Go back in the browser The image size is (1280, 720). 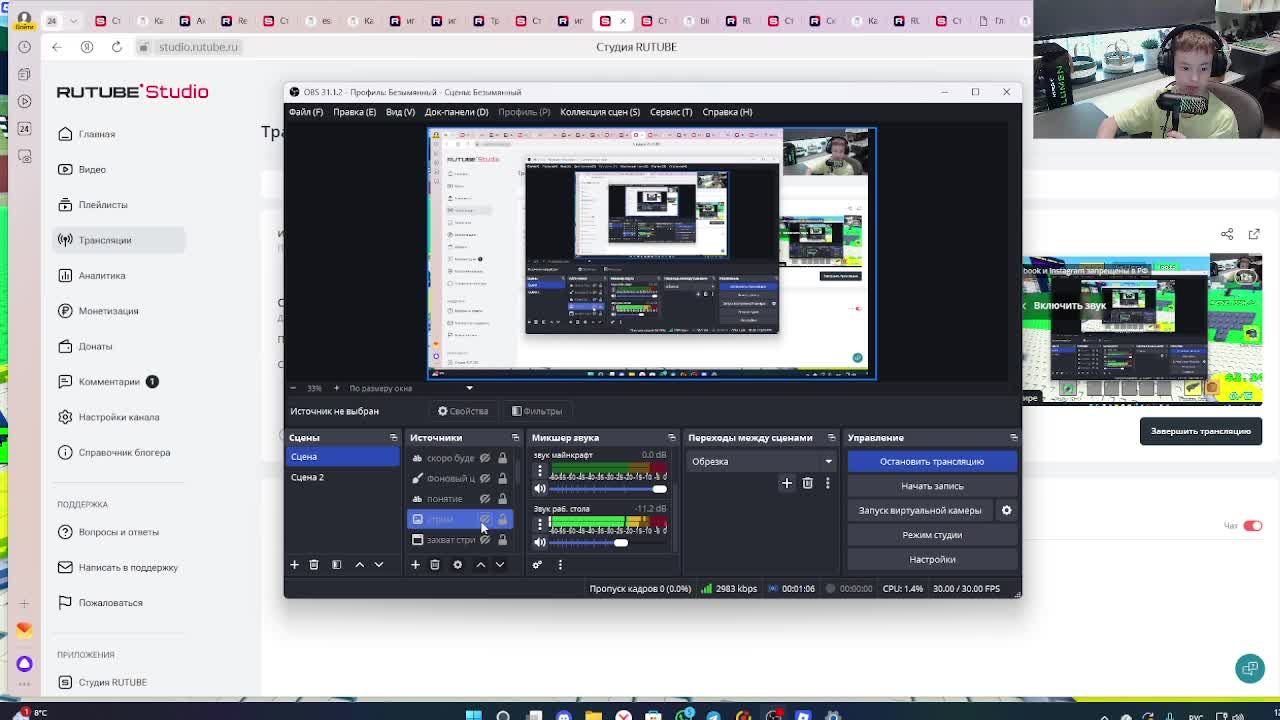point(57,47)
